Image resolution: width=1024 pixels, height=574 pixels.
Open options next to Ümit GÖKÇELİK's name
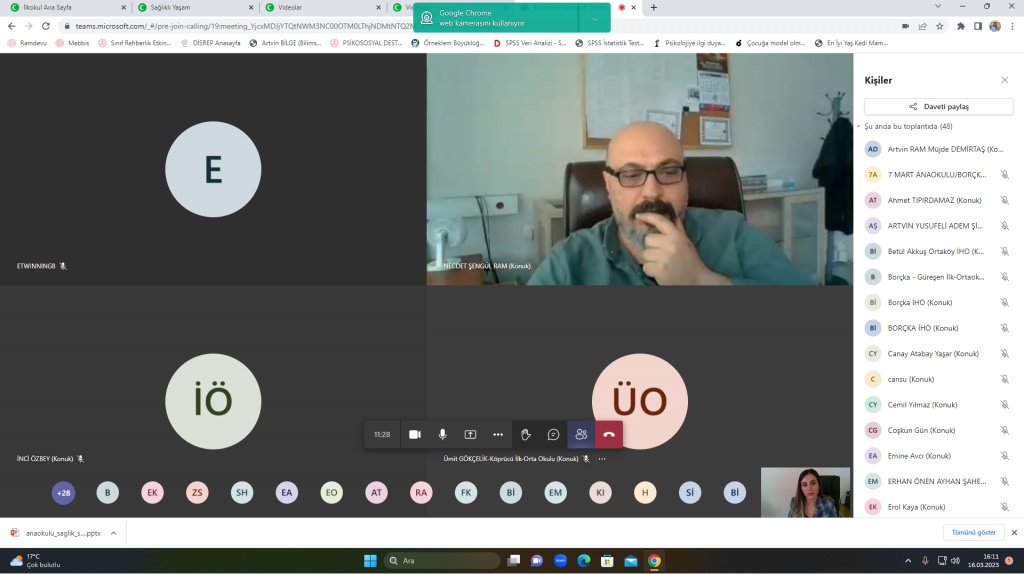[602, 459]
